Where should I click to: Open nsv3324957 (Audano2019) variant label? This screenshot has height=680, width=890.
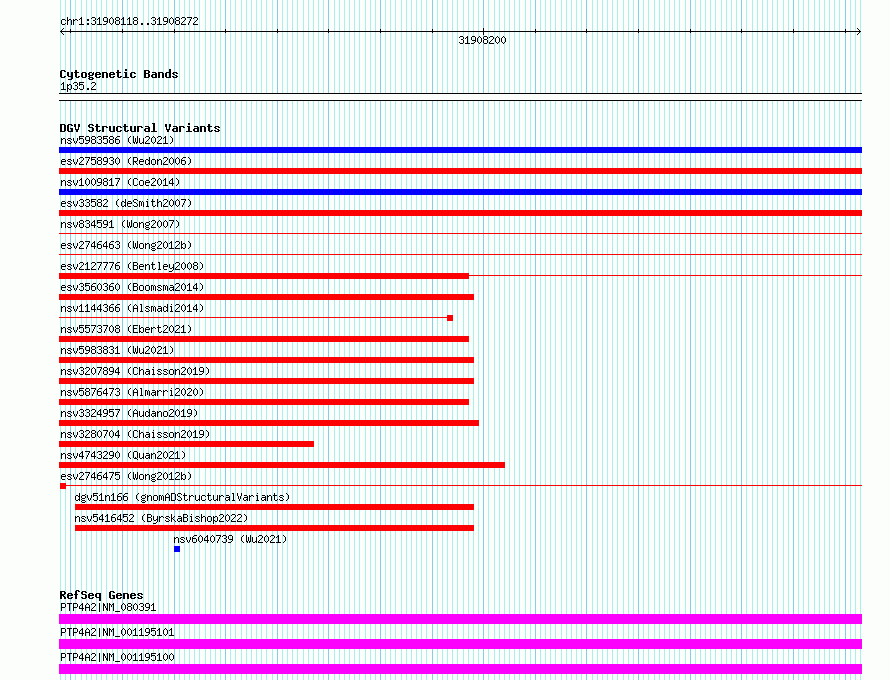pyautogui.click(x=129, y=413)
